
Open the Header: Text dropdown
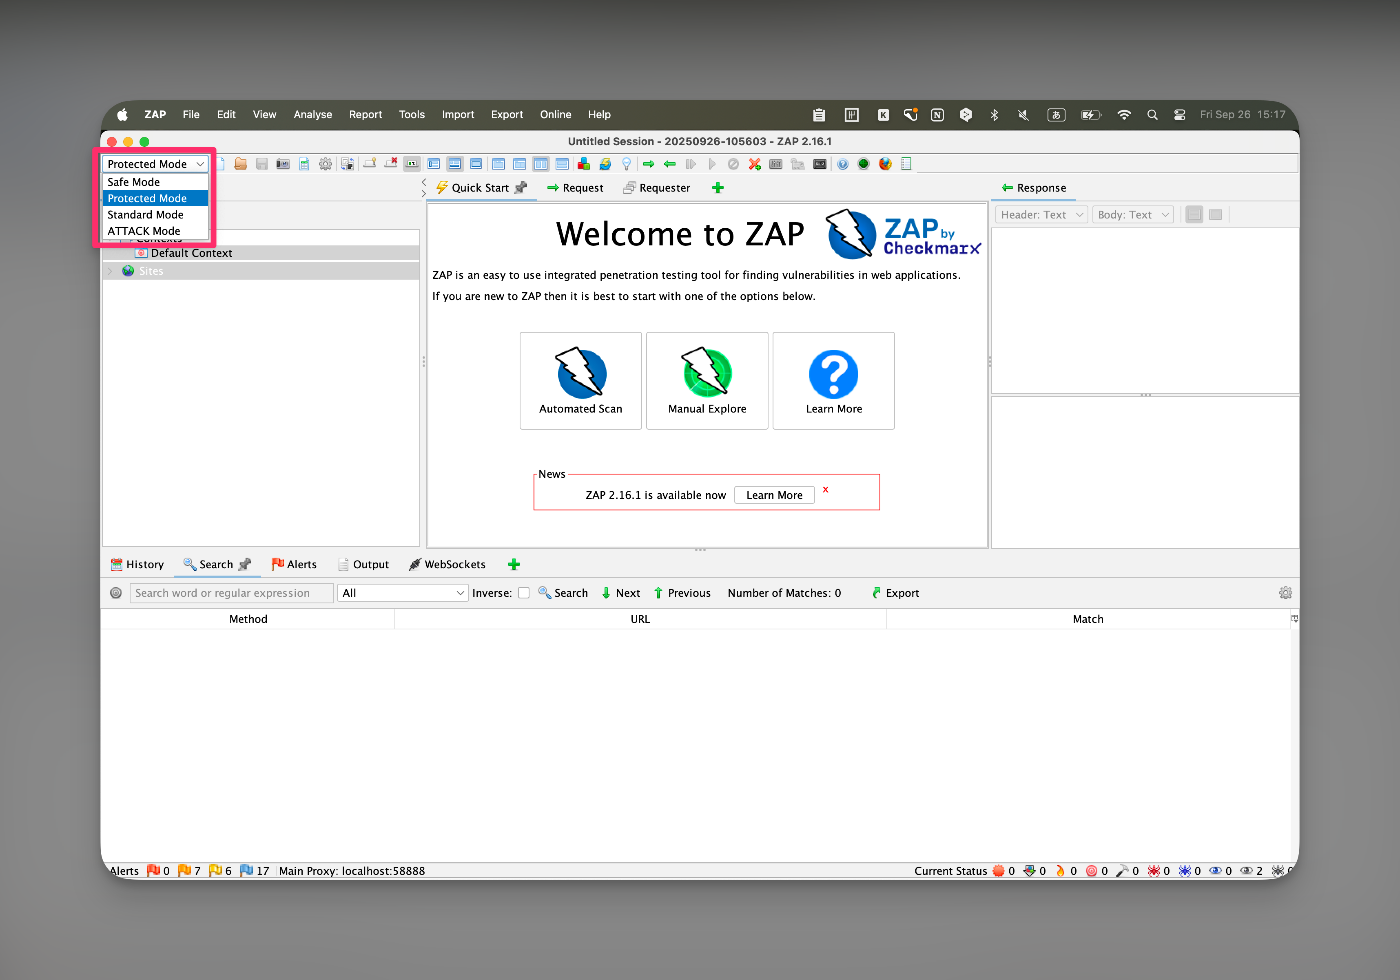[1041, 215]
